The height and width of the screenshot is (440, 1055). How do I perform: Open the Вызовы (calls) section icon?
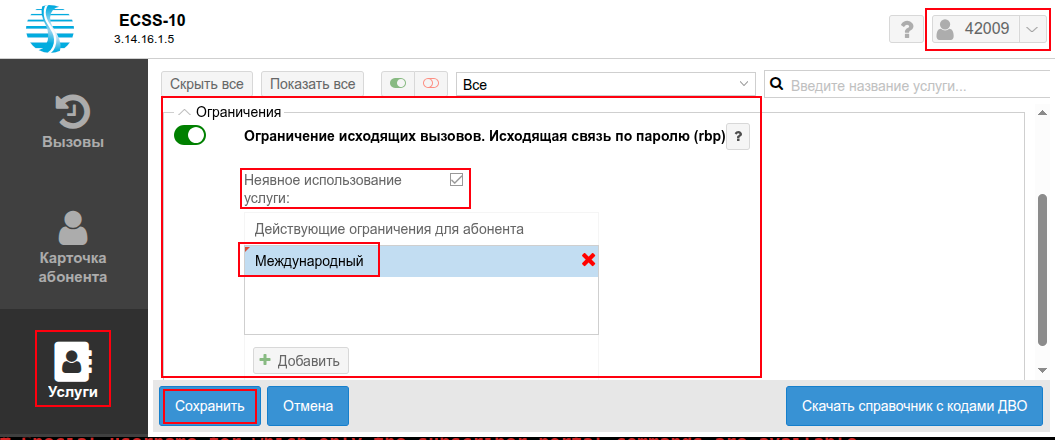click(73, 112)
